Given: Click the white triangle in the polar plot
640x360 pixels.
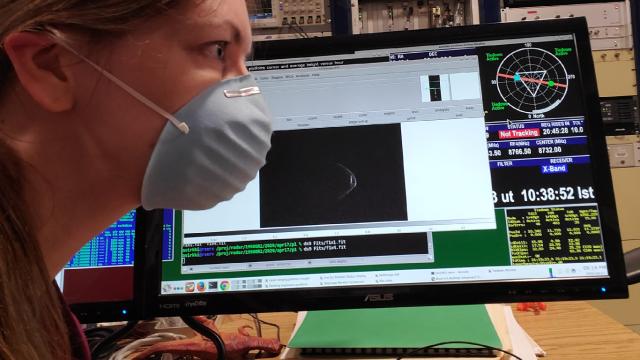Looking at the screenshot, I should pyautogui.click(x=532, y=82).
